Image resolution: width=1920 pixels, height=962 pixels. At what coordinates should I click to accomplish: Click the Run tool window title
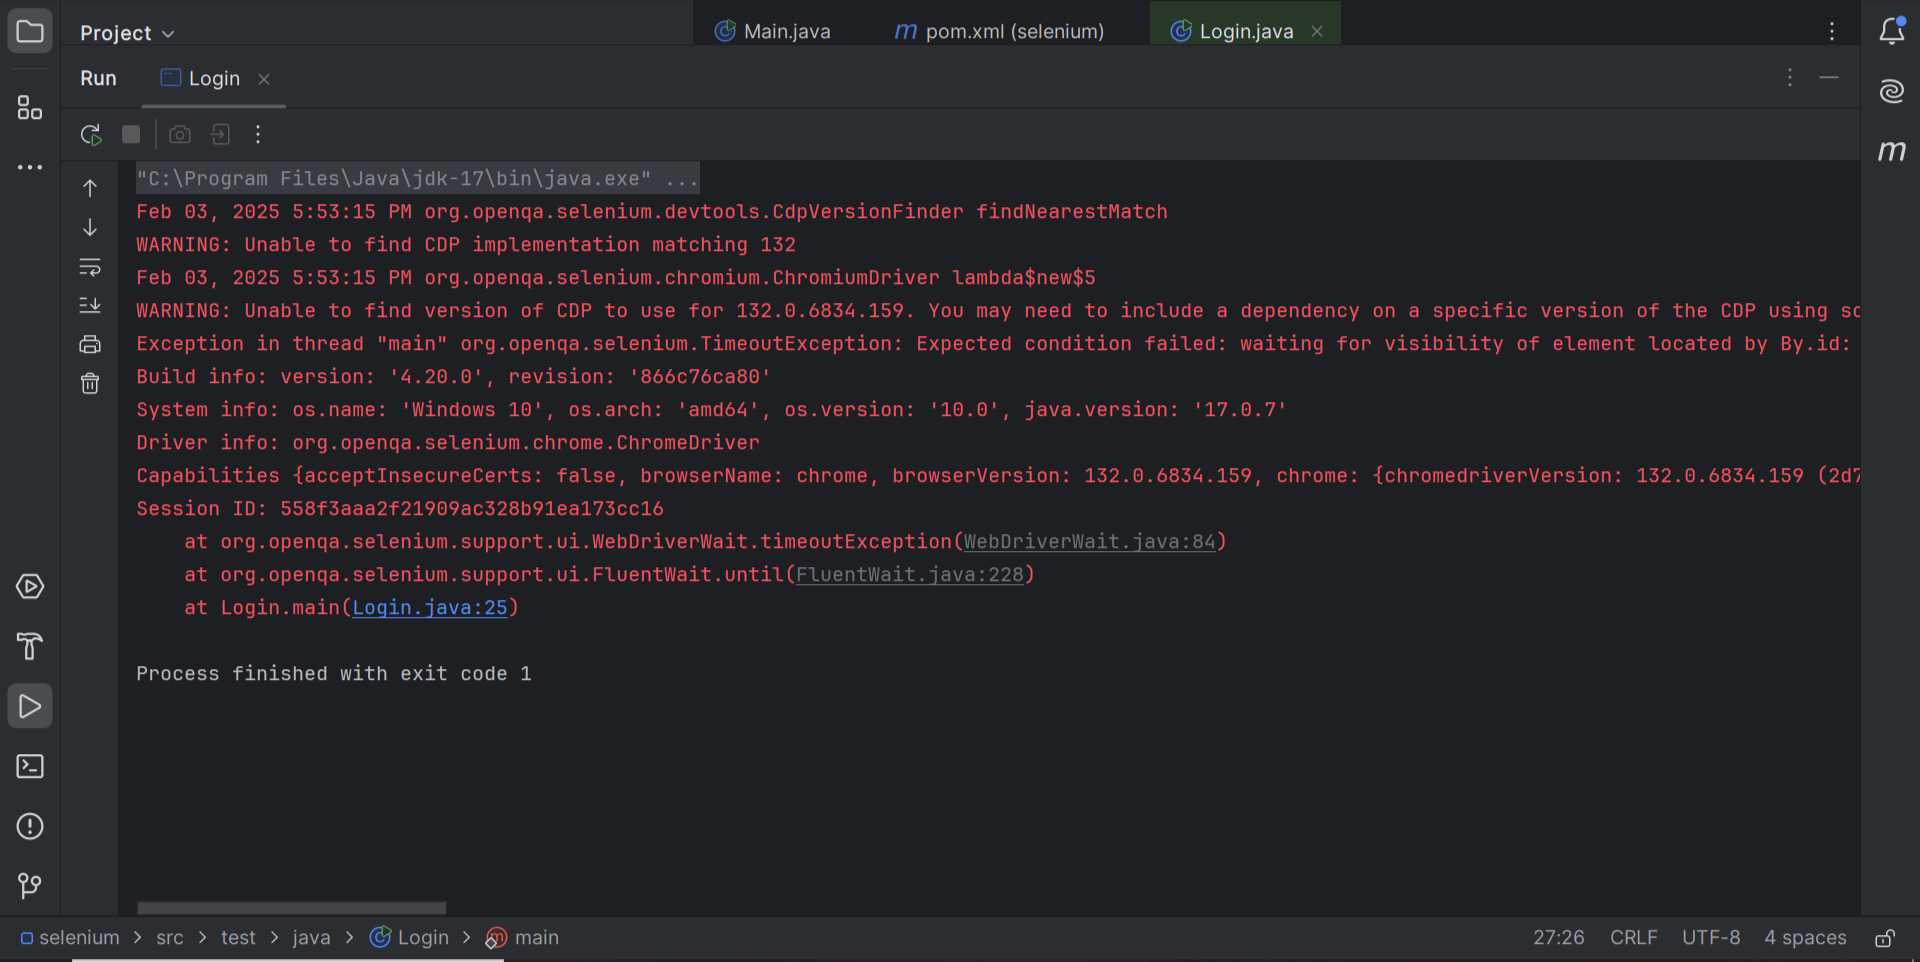click(98, 78)
